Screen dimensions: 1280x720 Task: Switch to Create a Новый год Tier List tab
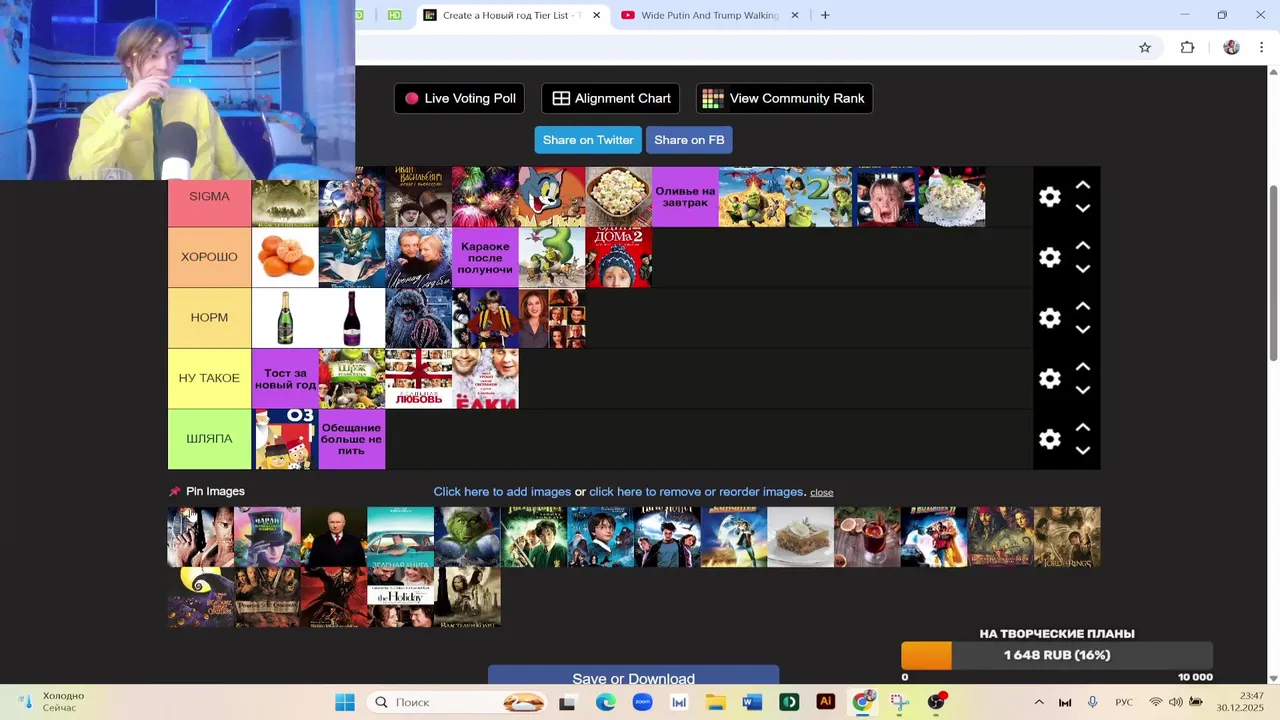512,15
